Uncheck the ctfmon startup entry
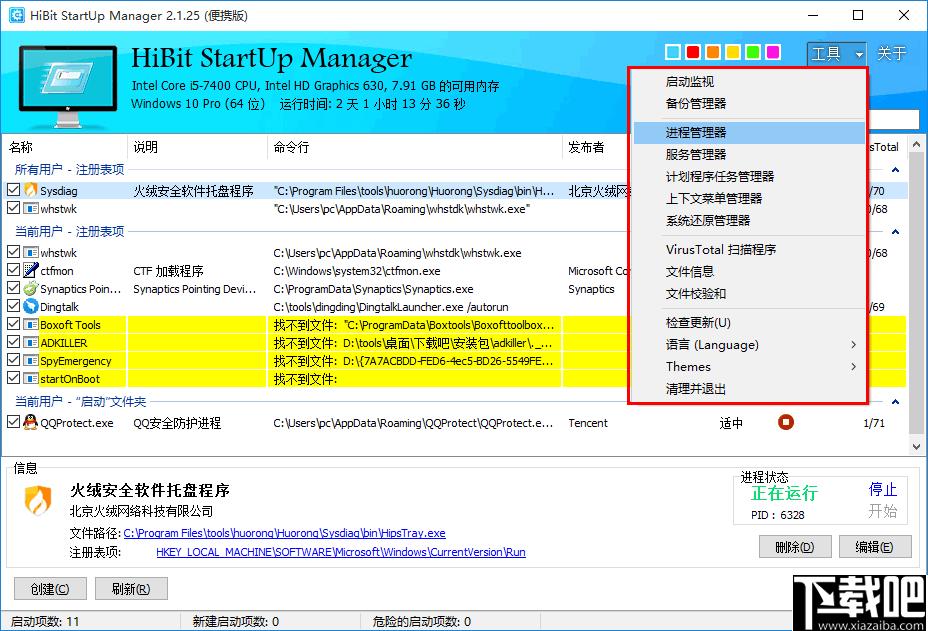The height and width of the screenshot is (631, 928). (x=14, y=270)
